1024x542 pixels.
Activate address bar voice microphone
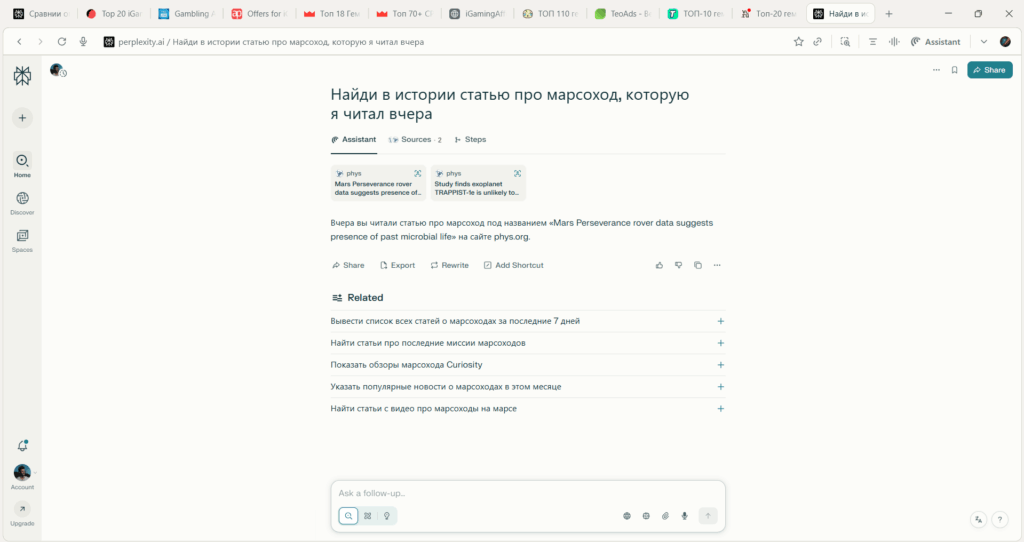click(x=83, y=42)
